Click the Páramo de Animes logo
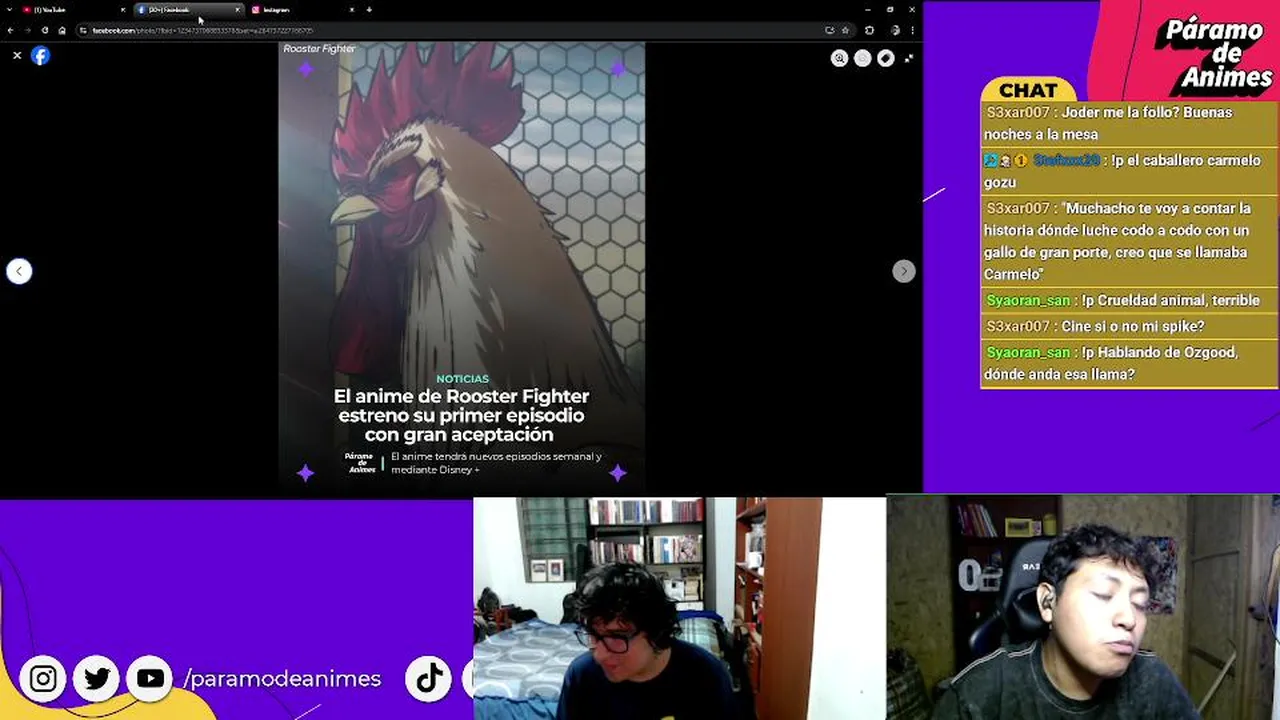The width and height of the screenshot is (1280, 720). (1214, 52)
